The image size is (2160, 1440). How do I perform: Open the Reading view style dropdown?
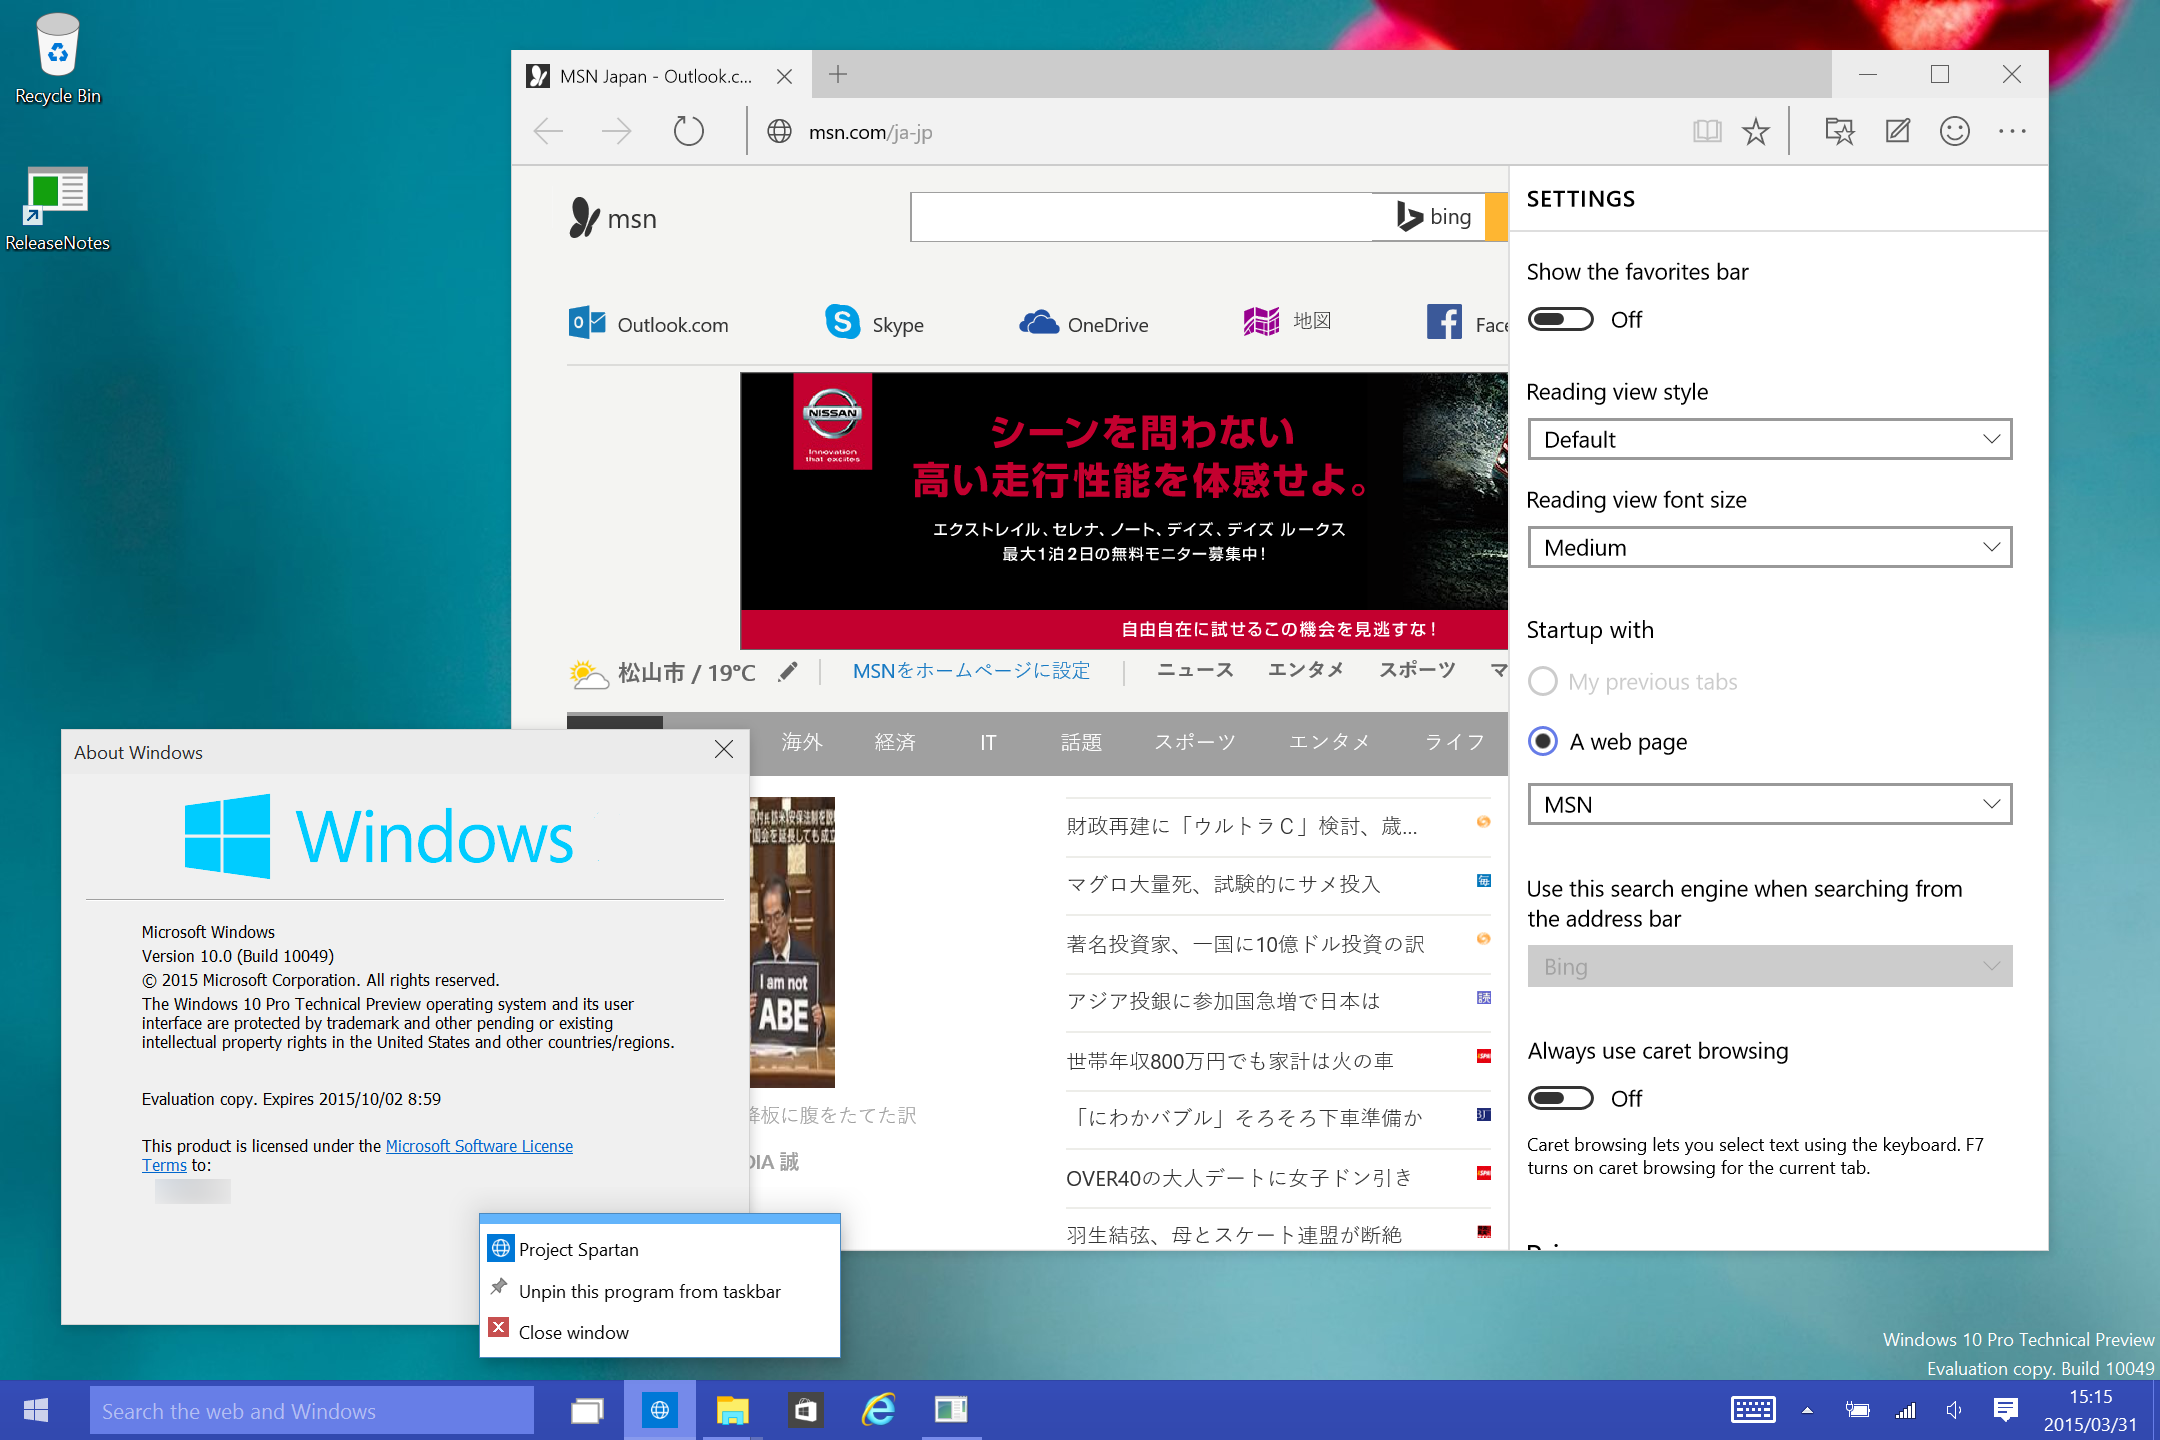pos(1768,439)
